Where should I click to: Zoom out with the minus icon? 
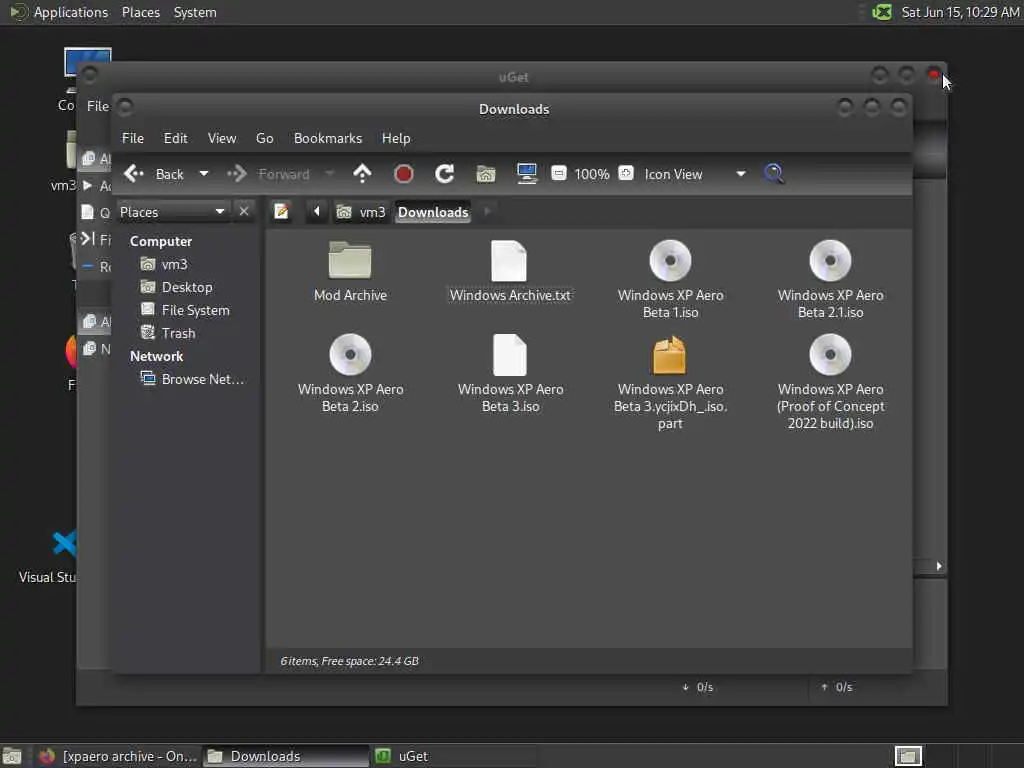click(x=558, y=173)
